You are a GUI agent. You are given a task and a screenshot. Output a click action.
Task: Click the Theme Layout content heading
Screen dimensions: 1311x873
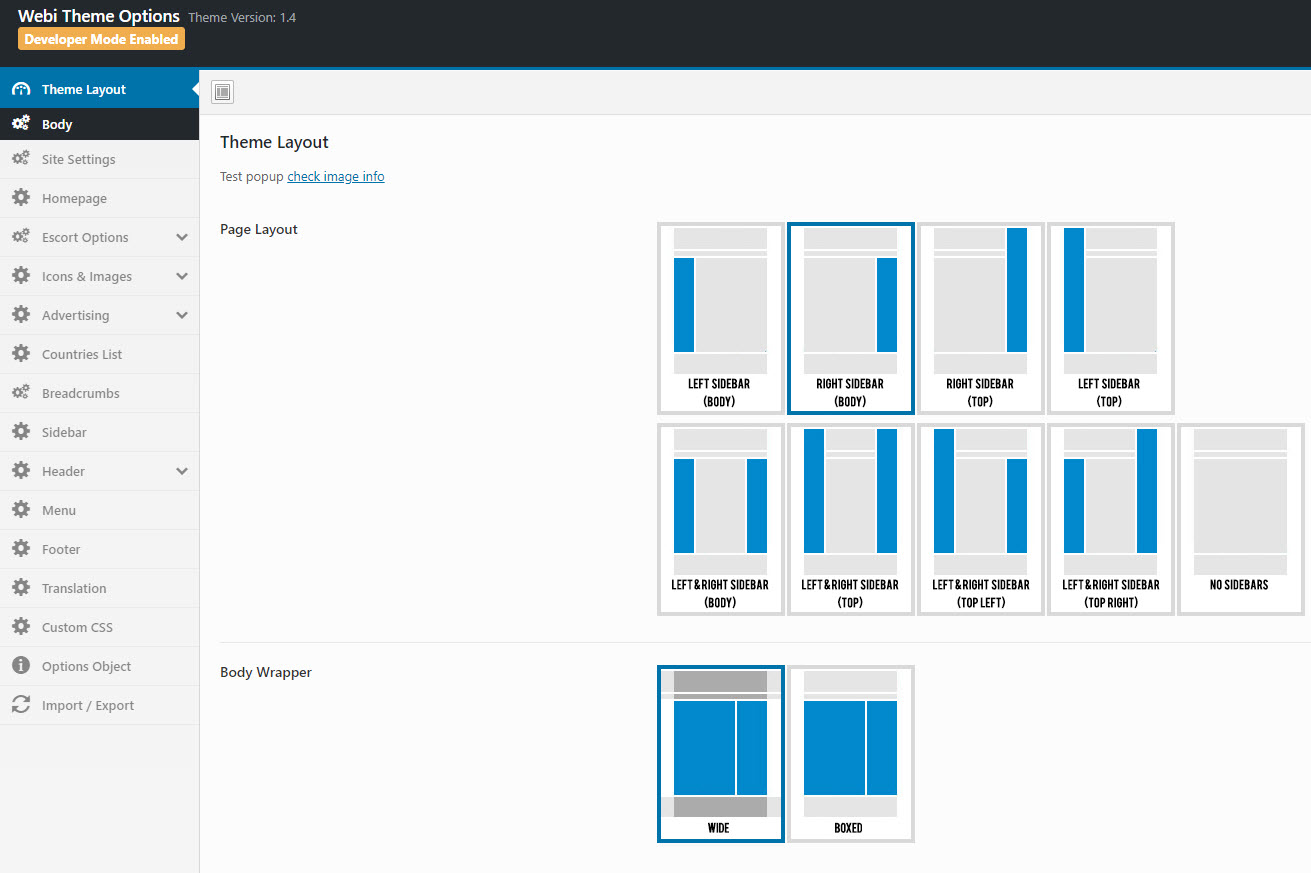(274, 142)
